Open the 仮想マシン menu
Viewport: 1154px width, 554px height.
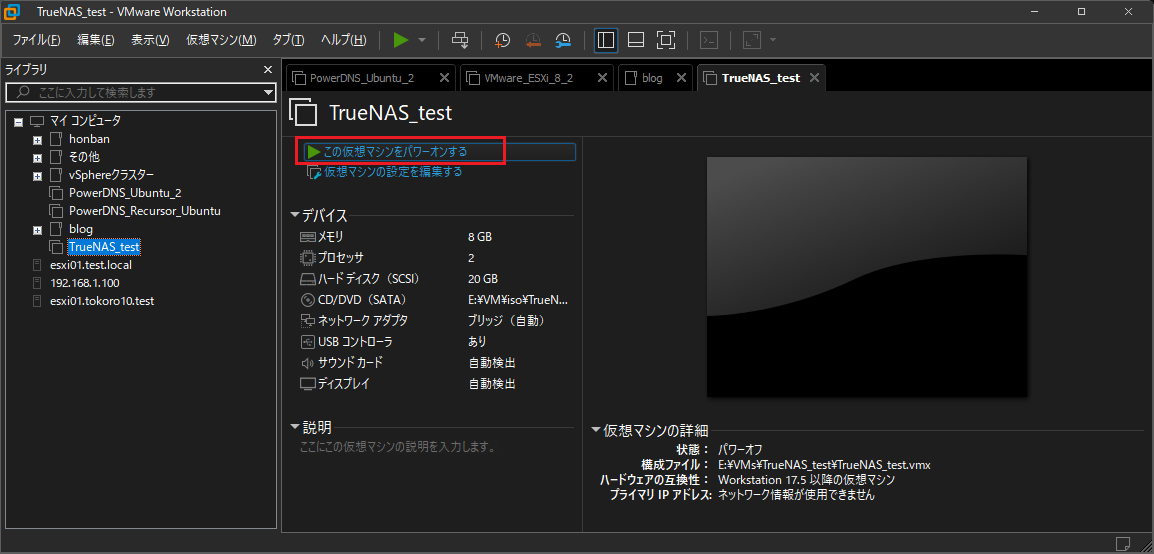(x=222, y=40)
